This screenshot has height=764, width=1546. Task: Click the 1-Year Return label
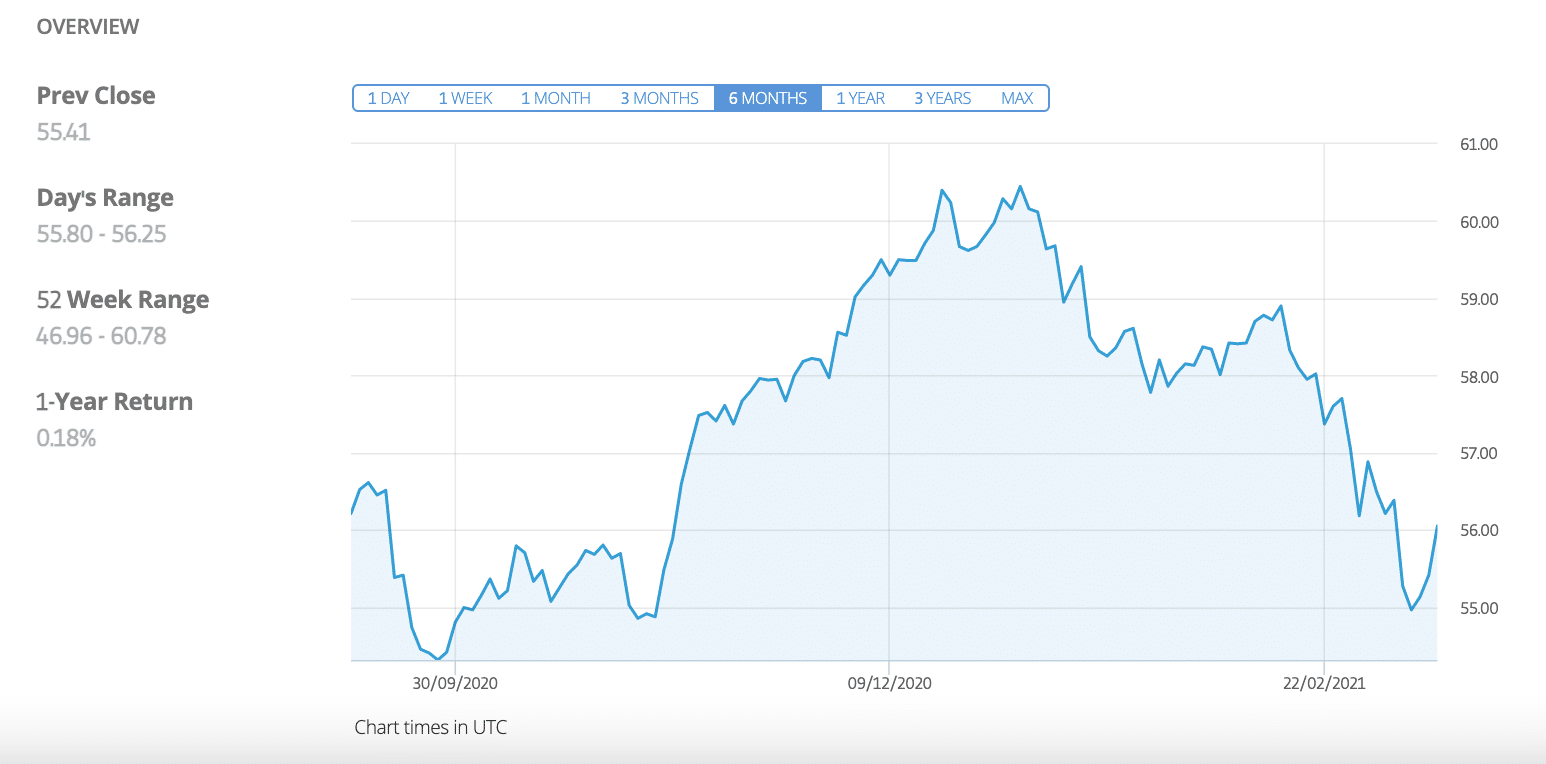pos(115,402)
